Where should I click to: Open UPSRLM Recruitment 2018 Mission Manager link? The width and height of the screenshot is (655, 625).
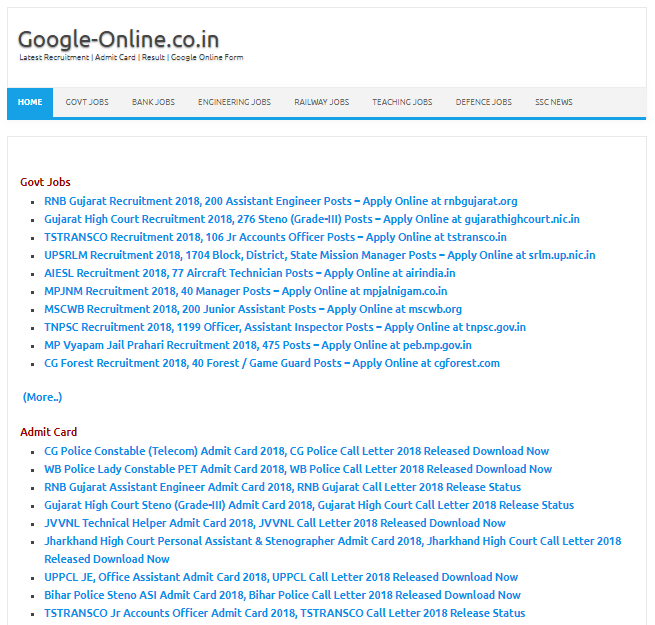[320, 255]
